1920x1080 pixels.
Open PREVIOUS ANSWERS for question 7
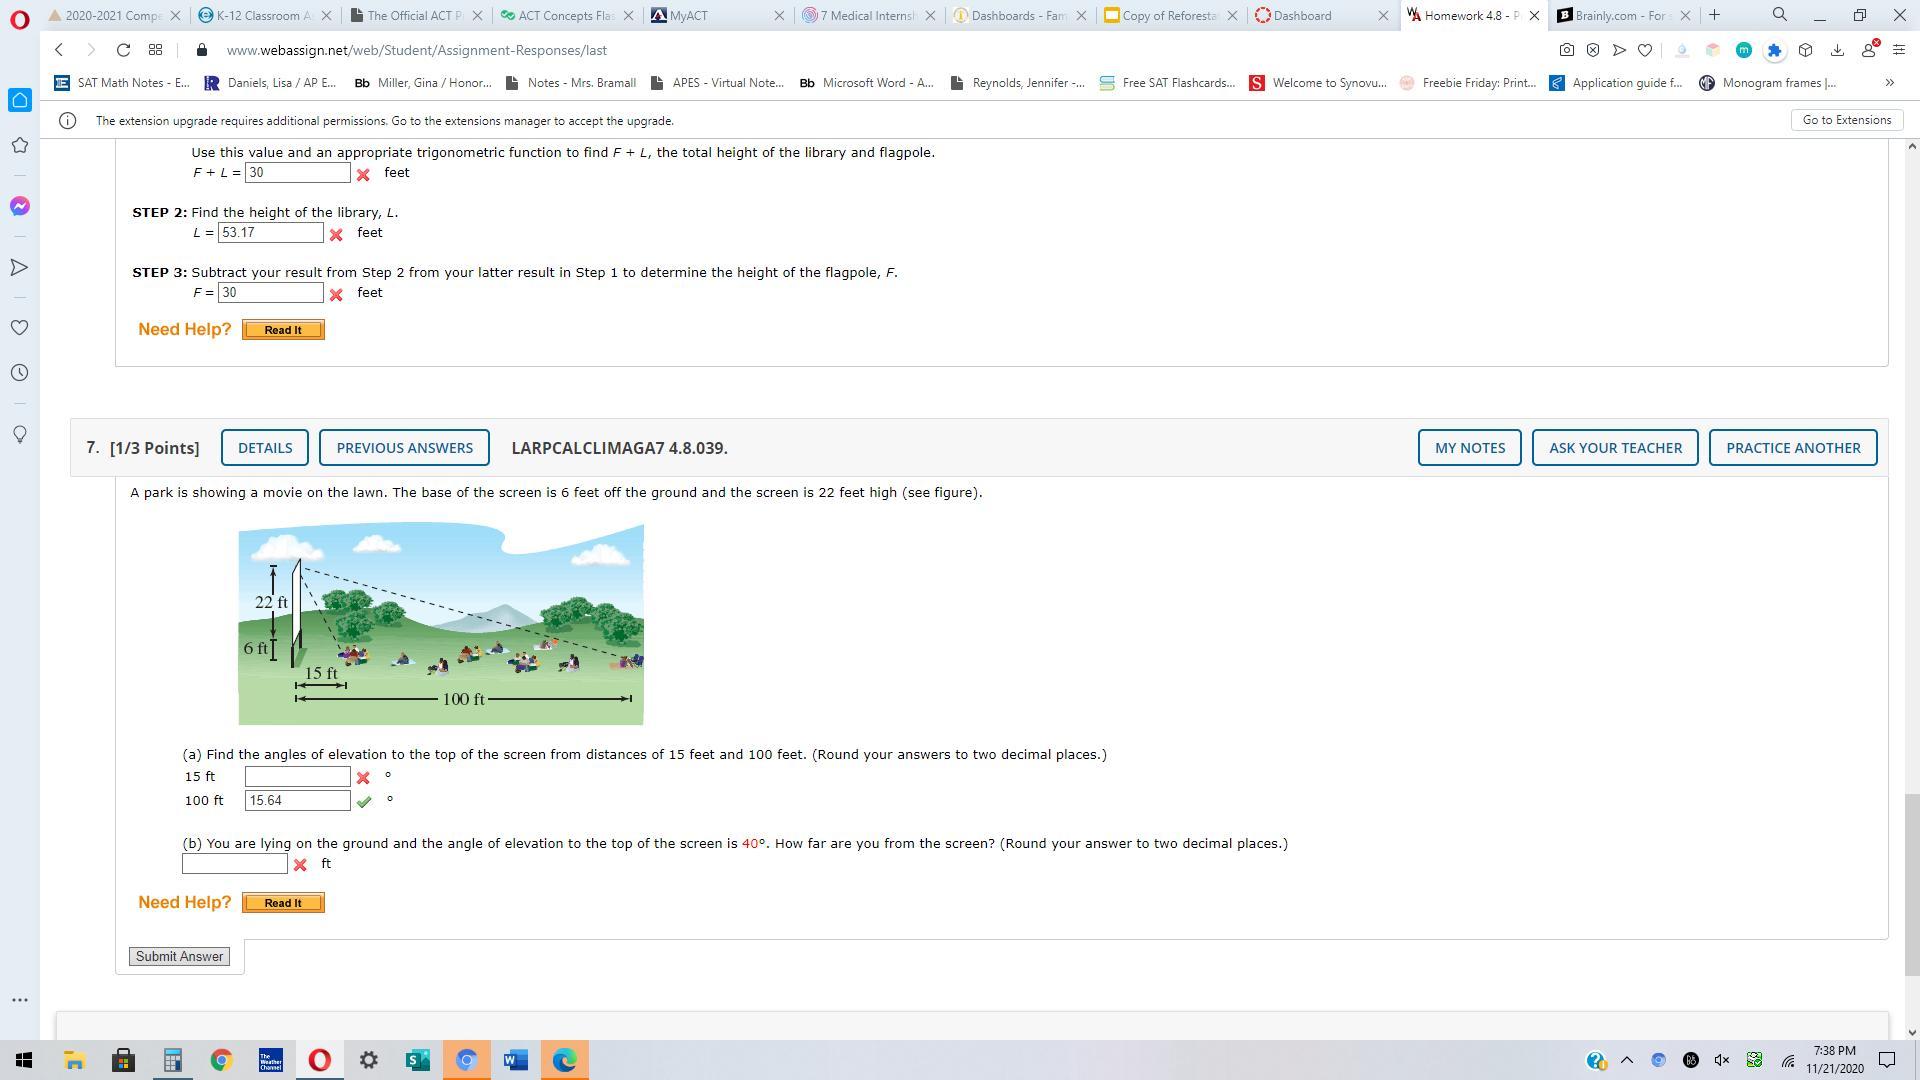pyautogui.click(x=404, y=448)
